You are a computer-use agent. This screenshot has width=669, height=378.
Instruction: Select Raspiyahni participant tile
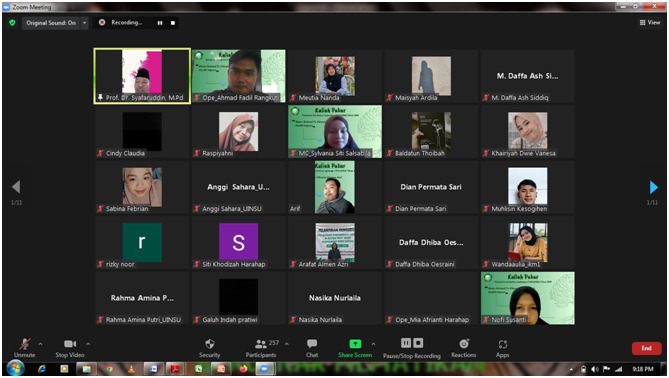coord(239,131)
